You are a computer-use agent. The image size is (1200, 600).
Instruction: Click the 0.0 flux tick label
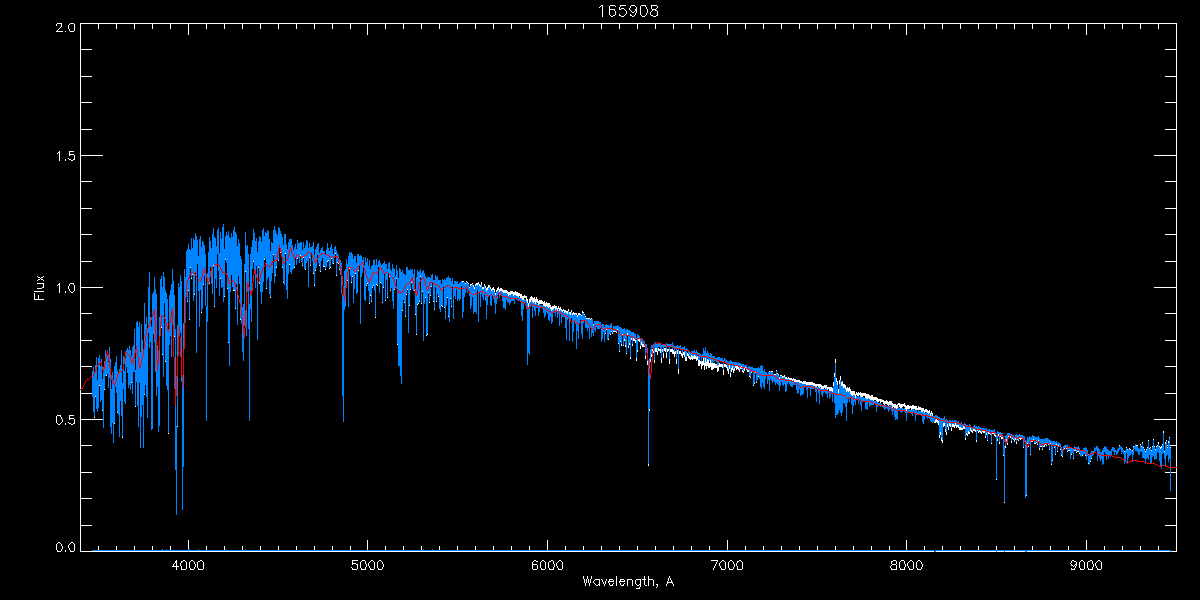[63, 547]
